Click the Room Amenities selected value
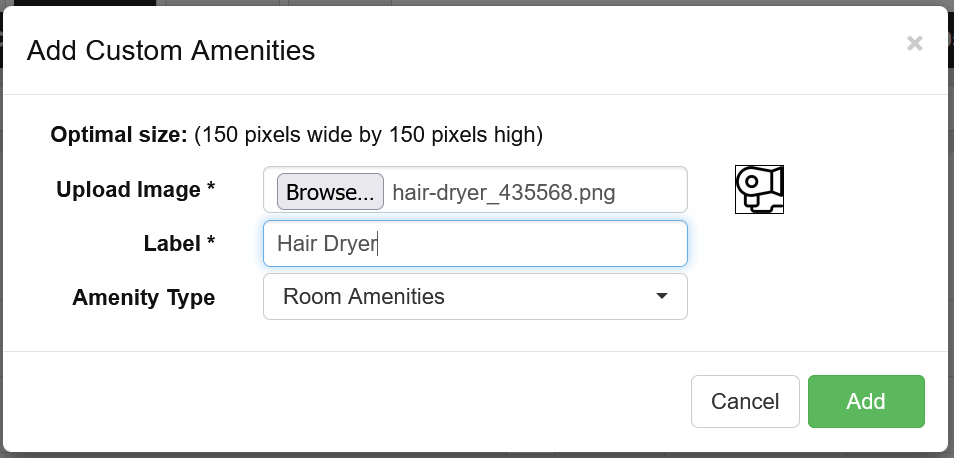Screen dimensions: 954x458 [x=364, y=296]
